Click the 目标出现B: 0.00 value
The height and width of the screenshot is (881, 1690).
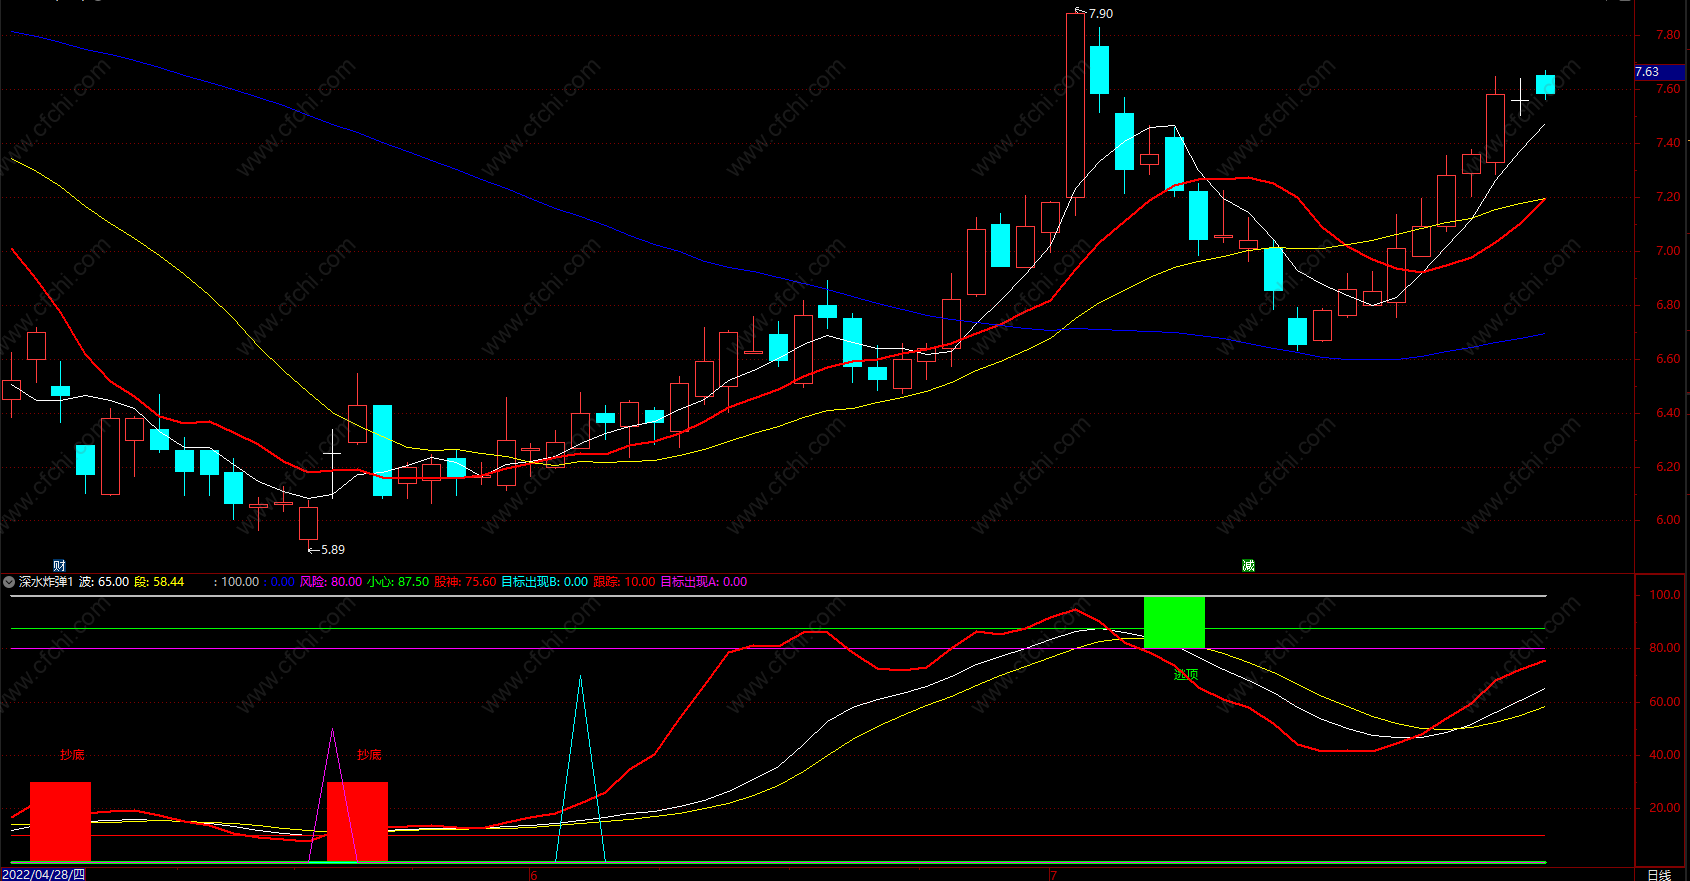(545, 582)
